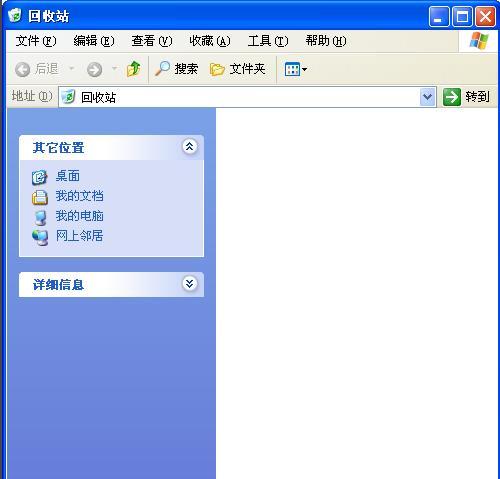
Task: Click the green 转到 go arrow icon
Action: [x=452, y=97]
